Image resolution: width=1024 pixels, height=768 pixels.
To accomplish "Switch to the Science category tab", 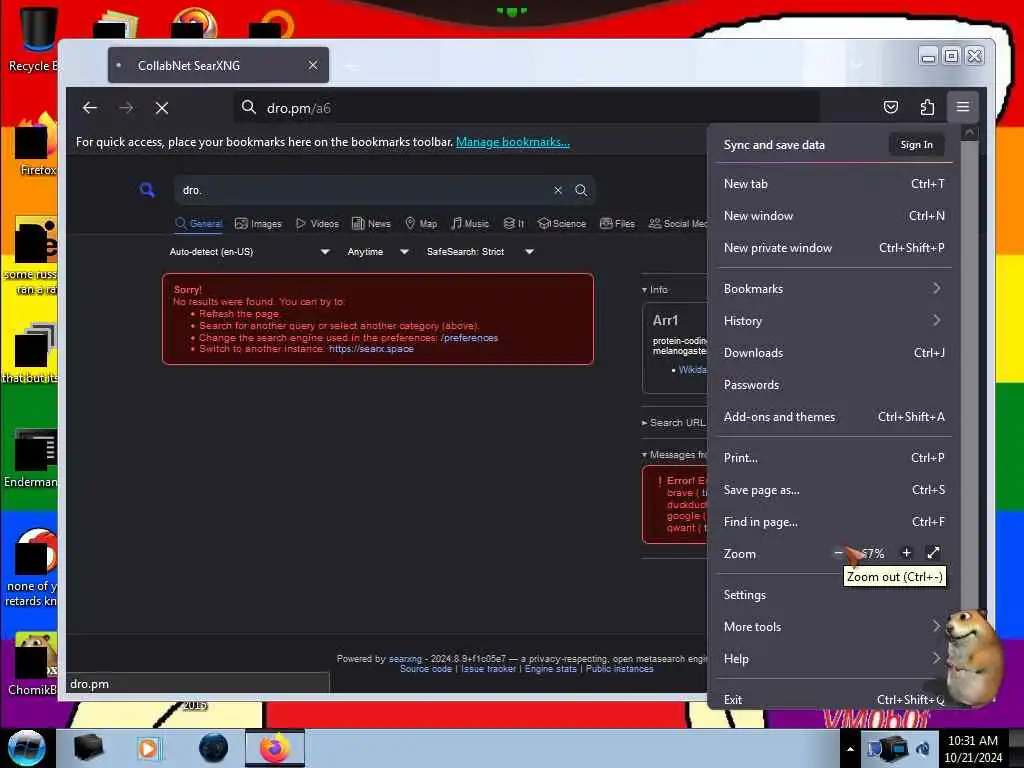I will (x=562, y=223).
